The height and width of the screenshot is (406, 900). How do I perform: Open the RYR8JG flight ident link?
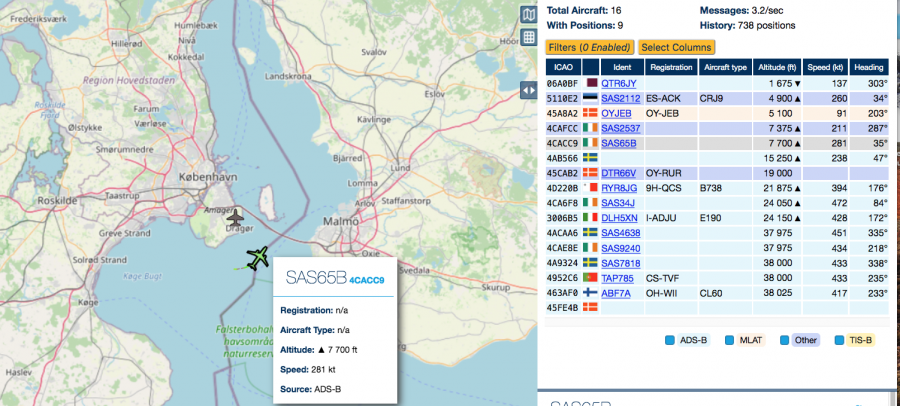(x=619, y=188)
